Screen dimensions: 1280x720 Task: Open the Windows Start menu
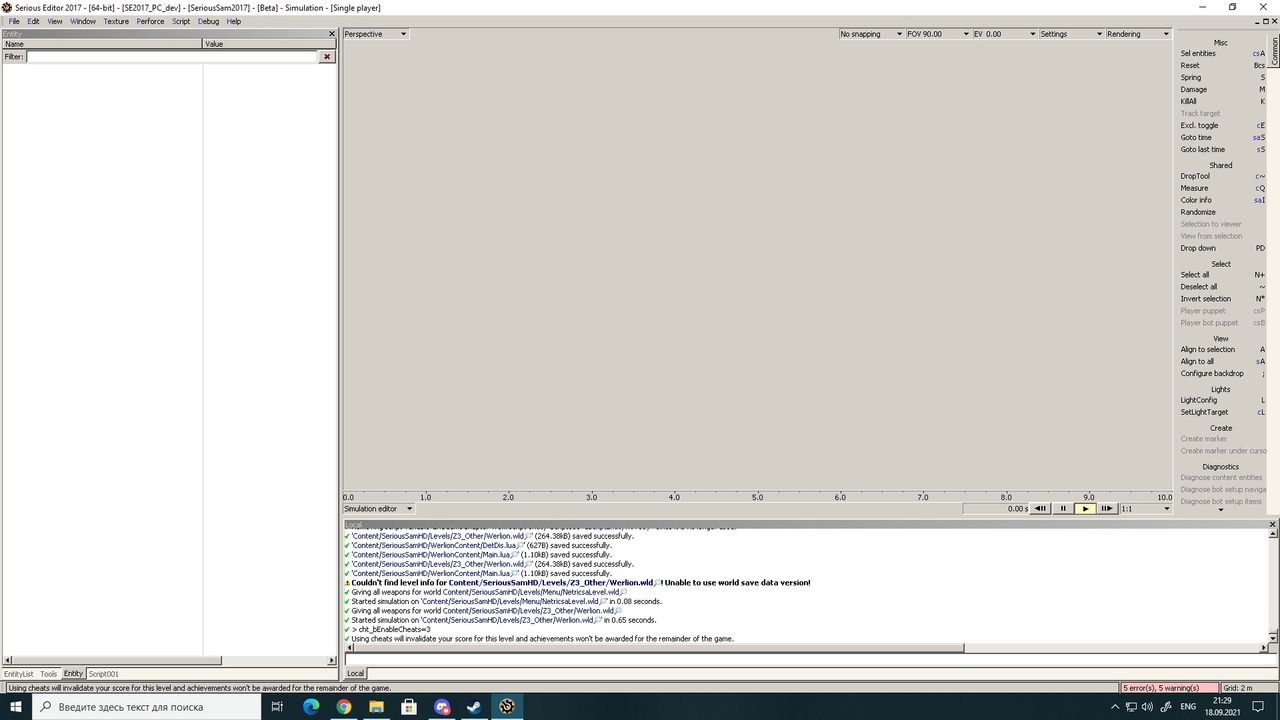point(16,706)
